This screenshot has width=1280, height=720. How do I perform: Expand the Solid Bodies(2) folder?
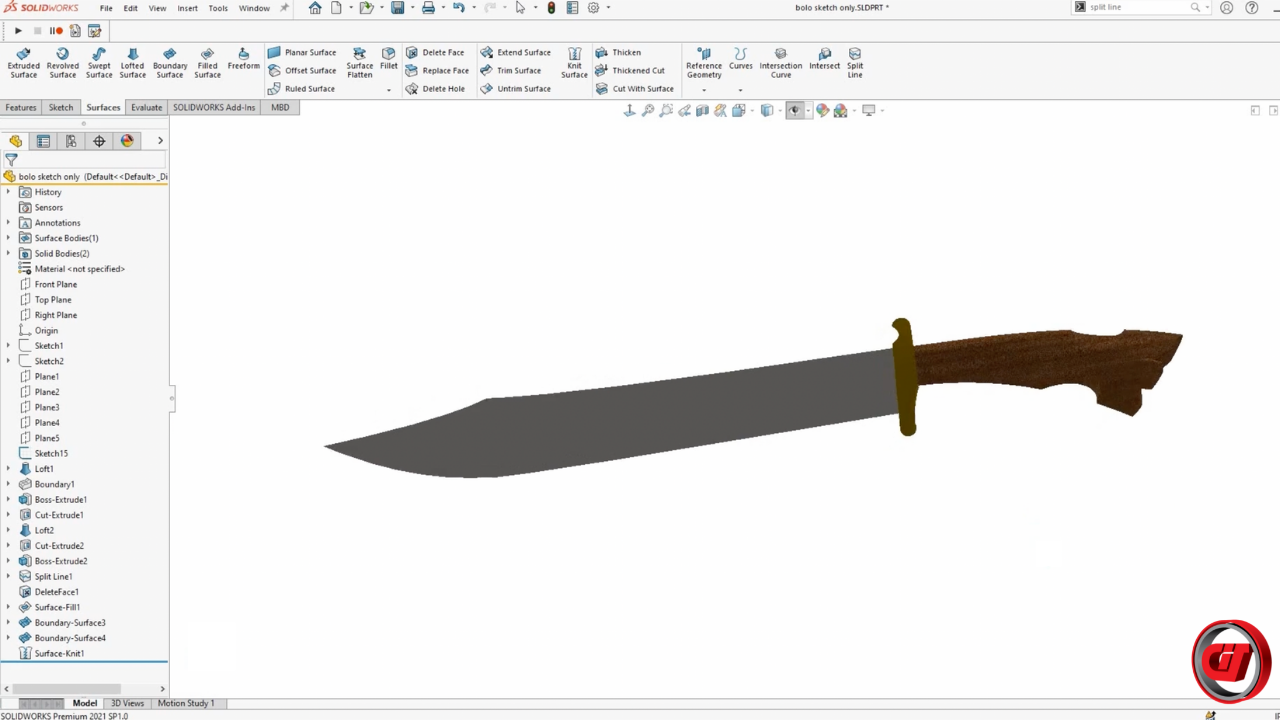pyautogui.click(x=8, y=254)
